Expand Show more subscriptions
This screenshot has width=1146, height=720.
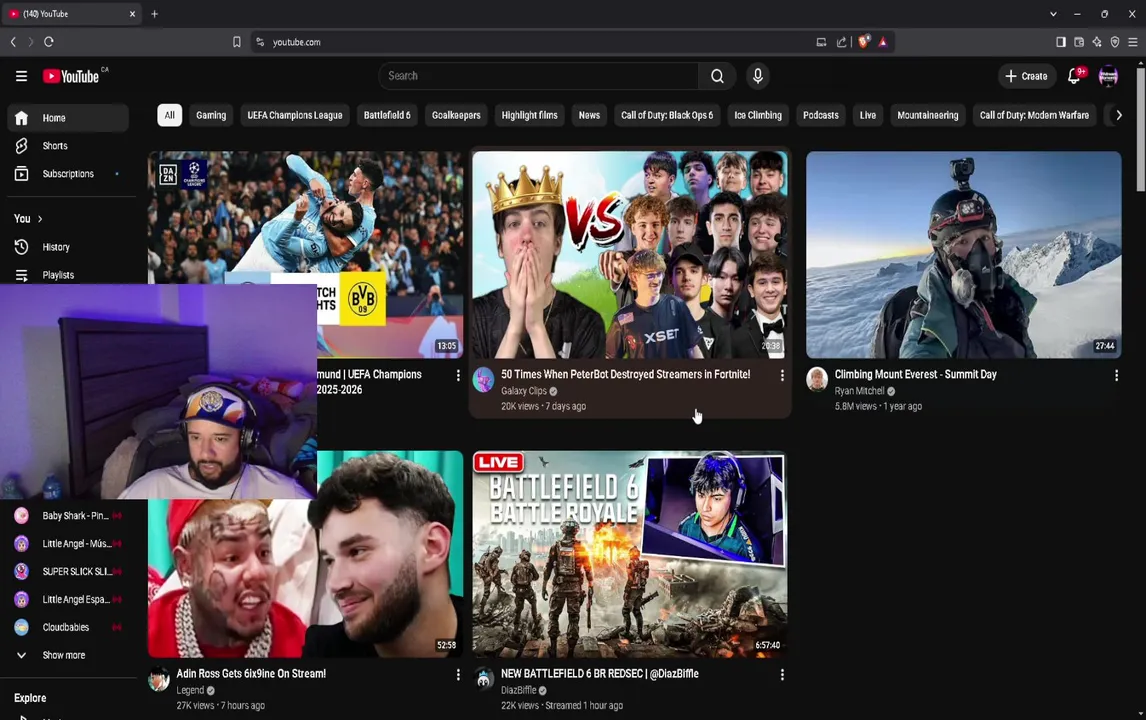[x=68, y=655]
